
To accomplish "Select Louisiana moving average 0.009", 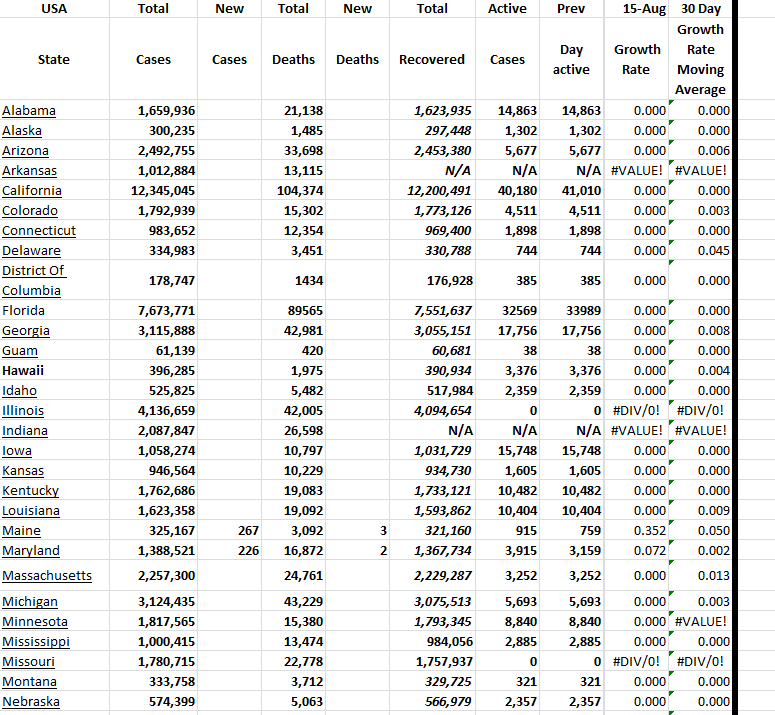I will coord(700,511).
